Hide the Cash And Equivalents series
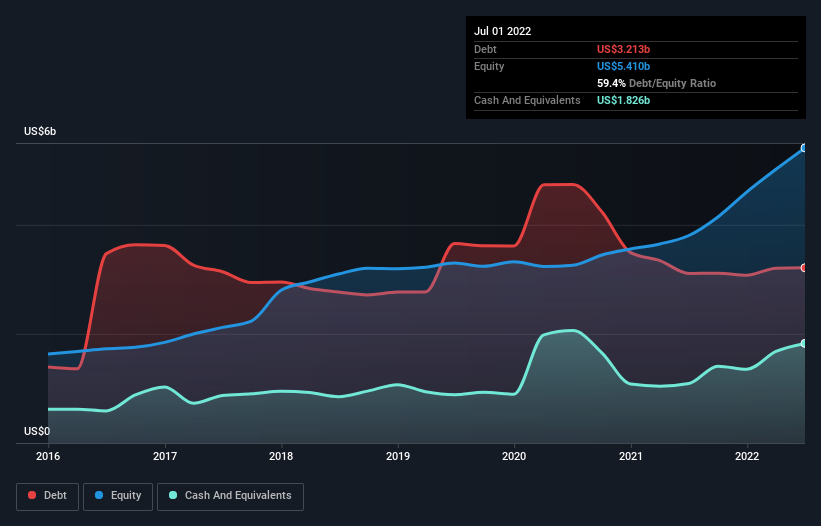Image resolution: width=821 pixels, height=526 pixels. point(230,495)
